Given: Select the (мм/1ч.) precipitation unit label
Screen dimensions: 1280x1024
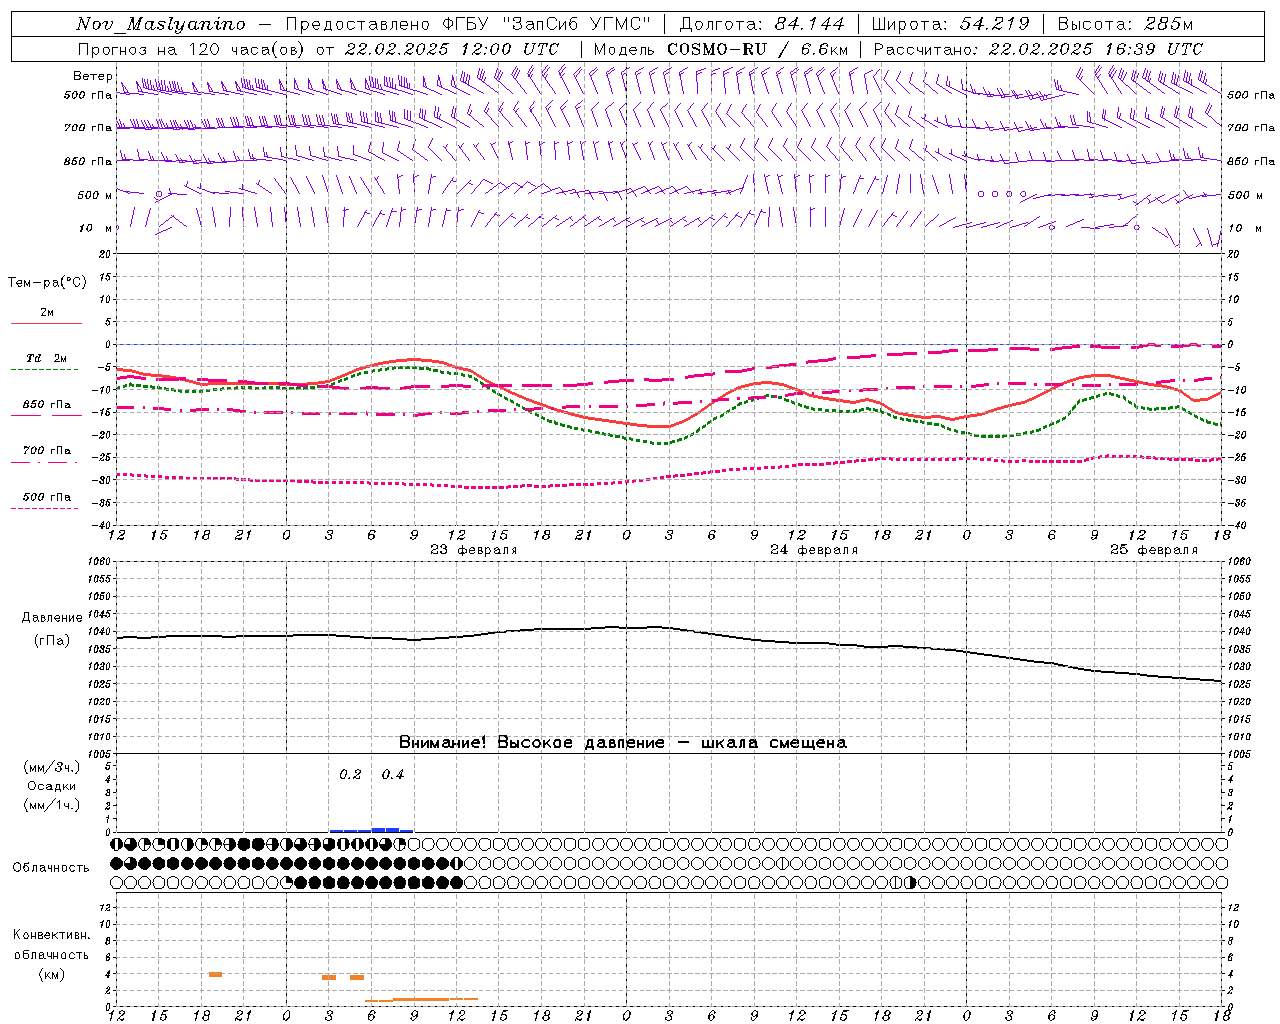Looking at the screenshot, I should click(x=52, y=805).
